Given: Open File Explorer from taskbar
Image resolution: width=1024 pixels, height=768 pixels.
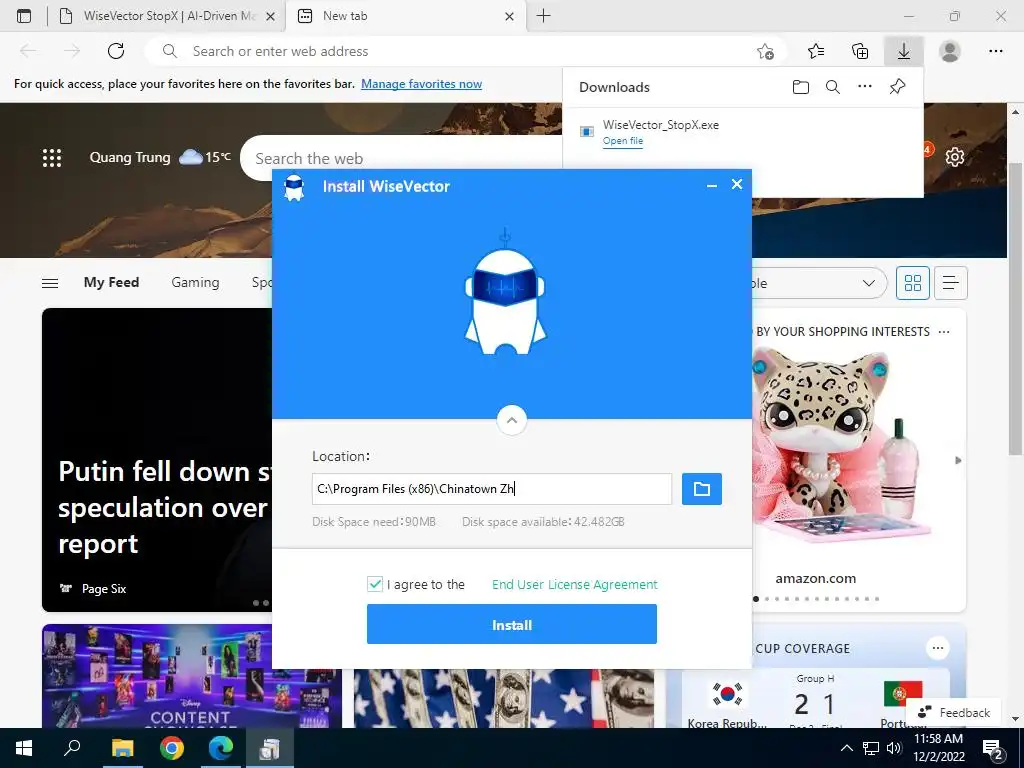Looking at the screenshot, I should [x=122, y=748].
